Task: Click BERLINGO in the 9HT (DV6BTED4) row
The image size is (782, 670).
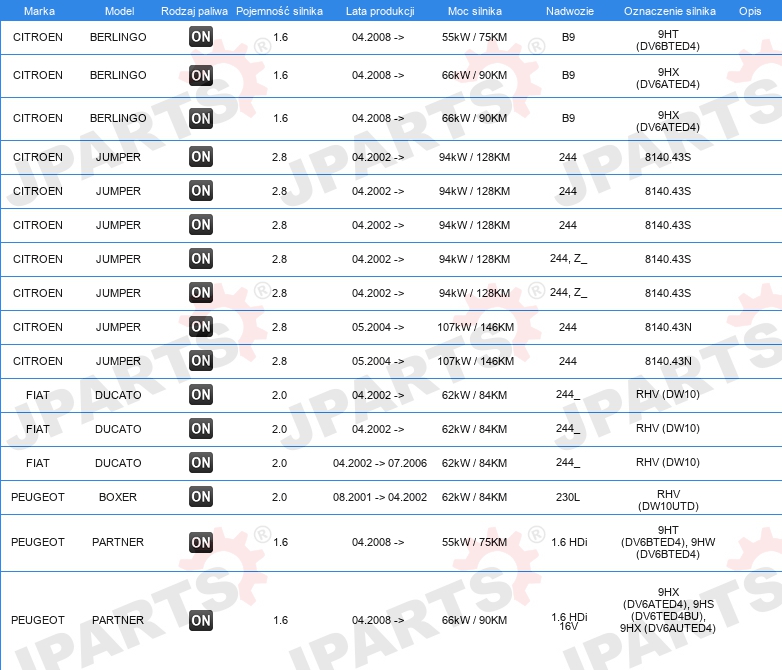Action: tap(118, 37)
